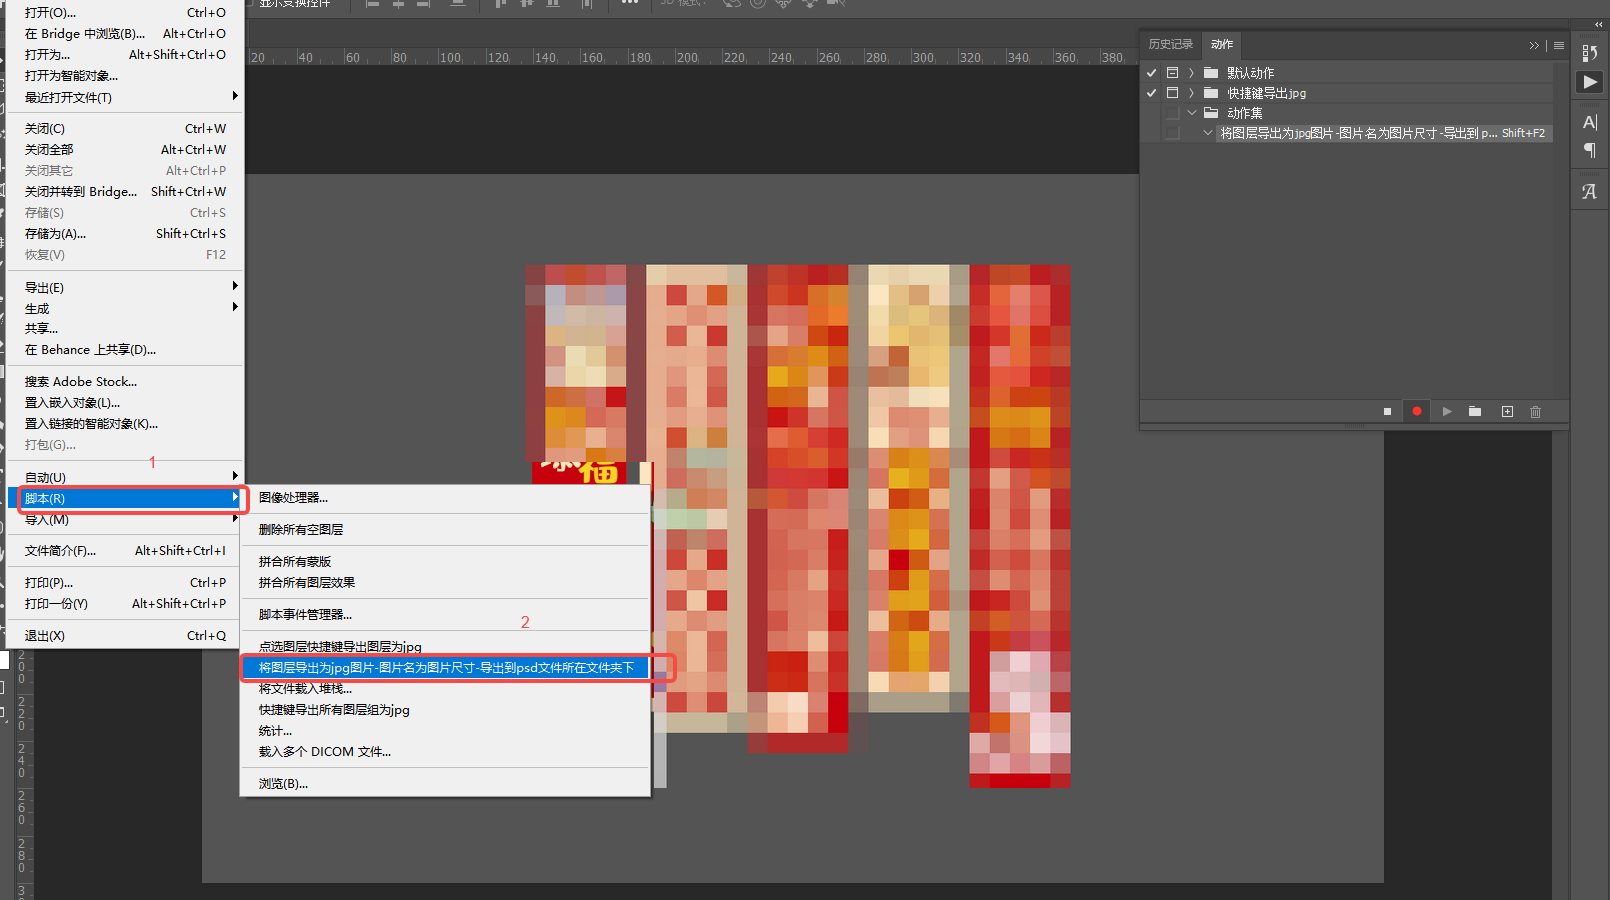Collapse the Actions panel with double chevron
Screen dimensions: 1610x900
(x=1534, y=45)
